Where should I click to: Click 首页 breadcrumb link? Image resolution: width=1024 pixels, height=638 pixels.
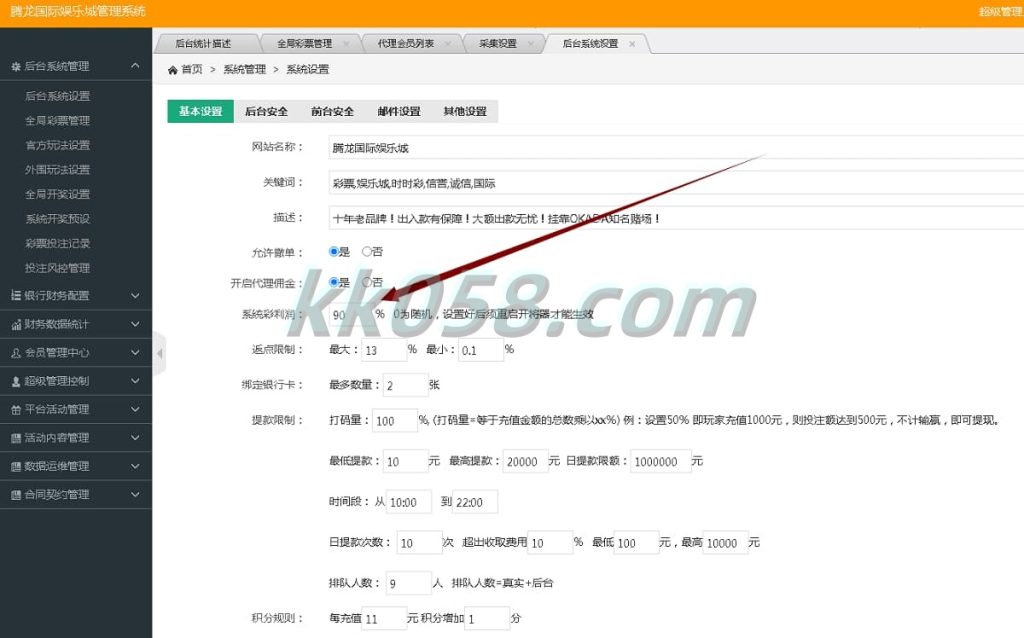tap(192, 69)
